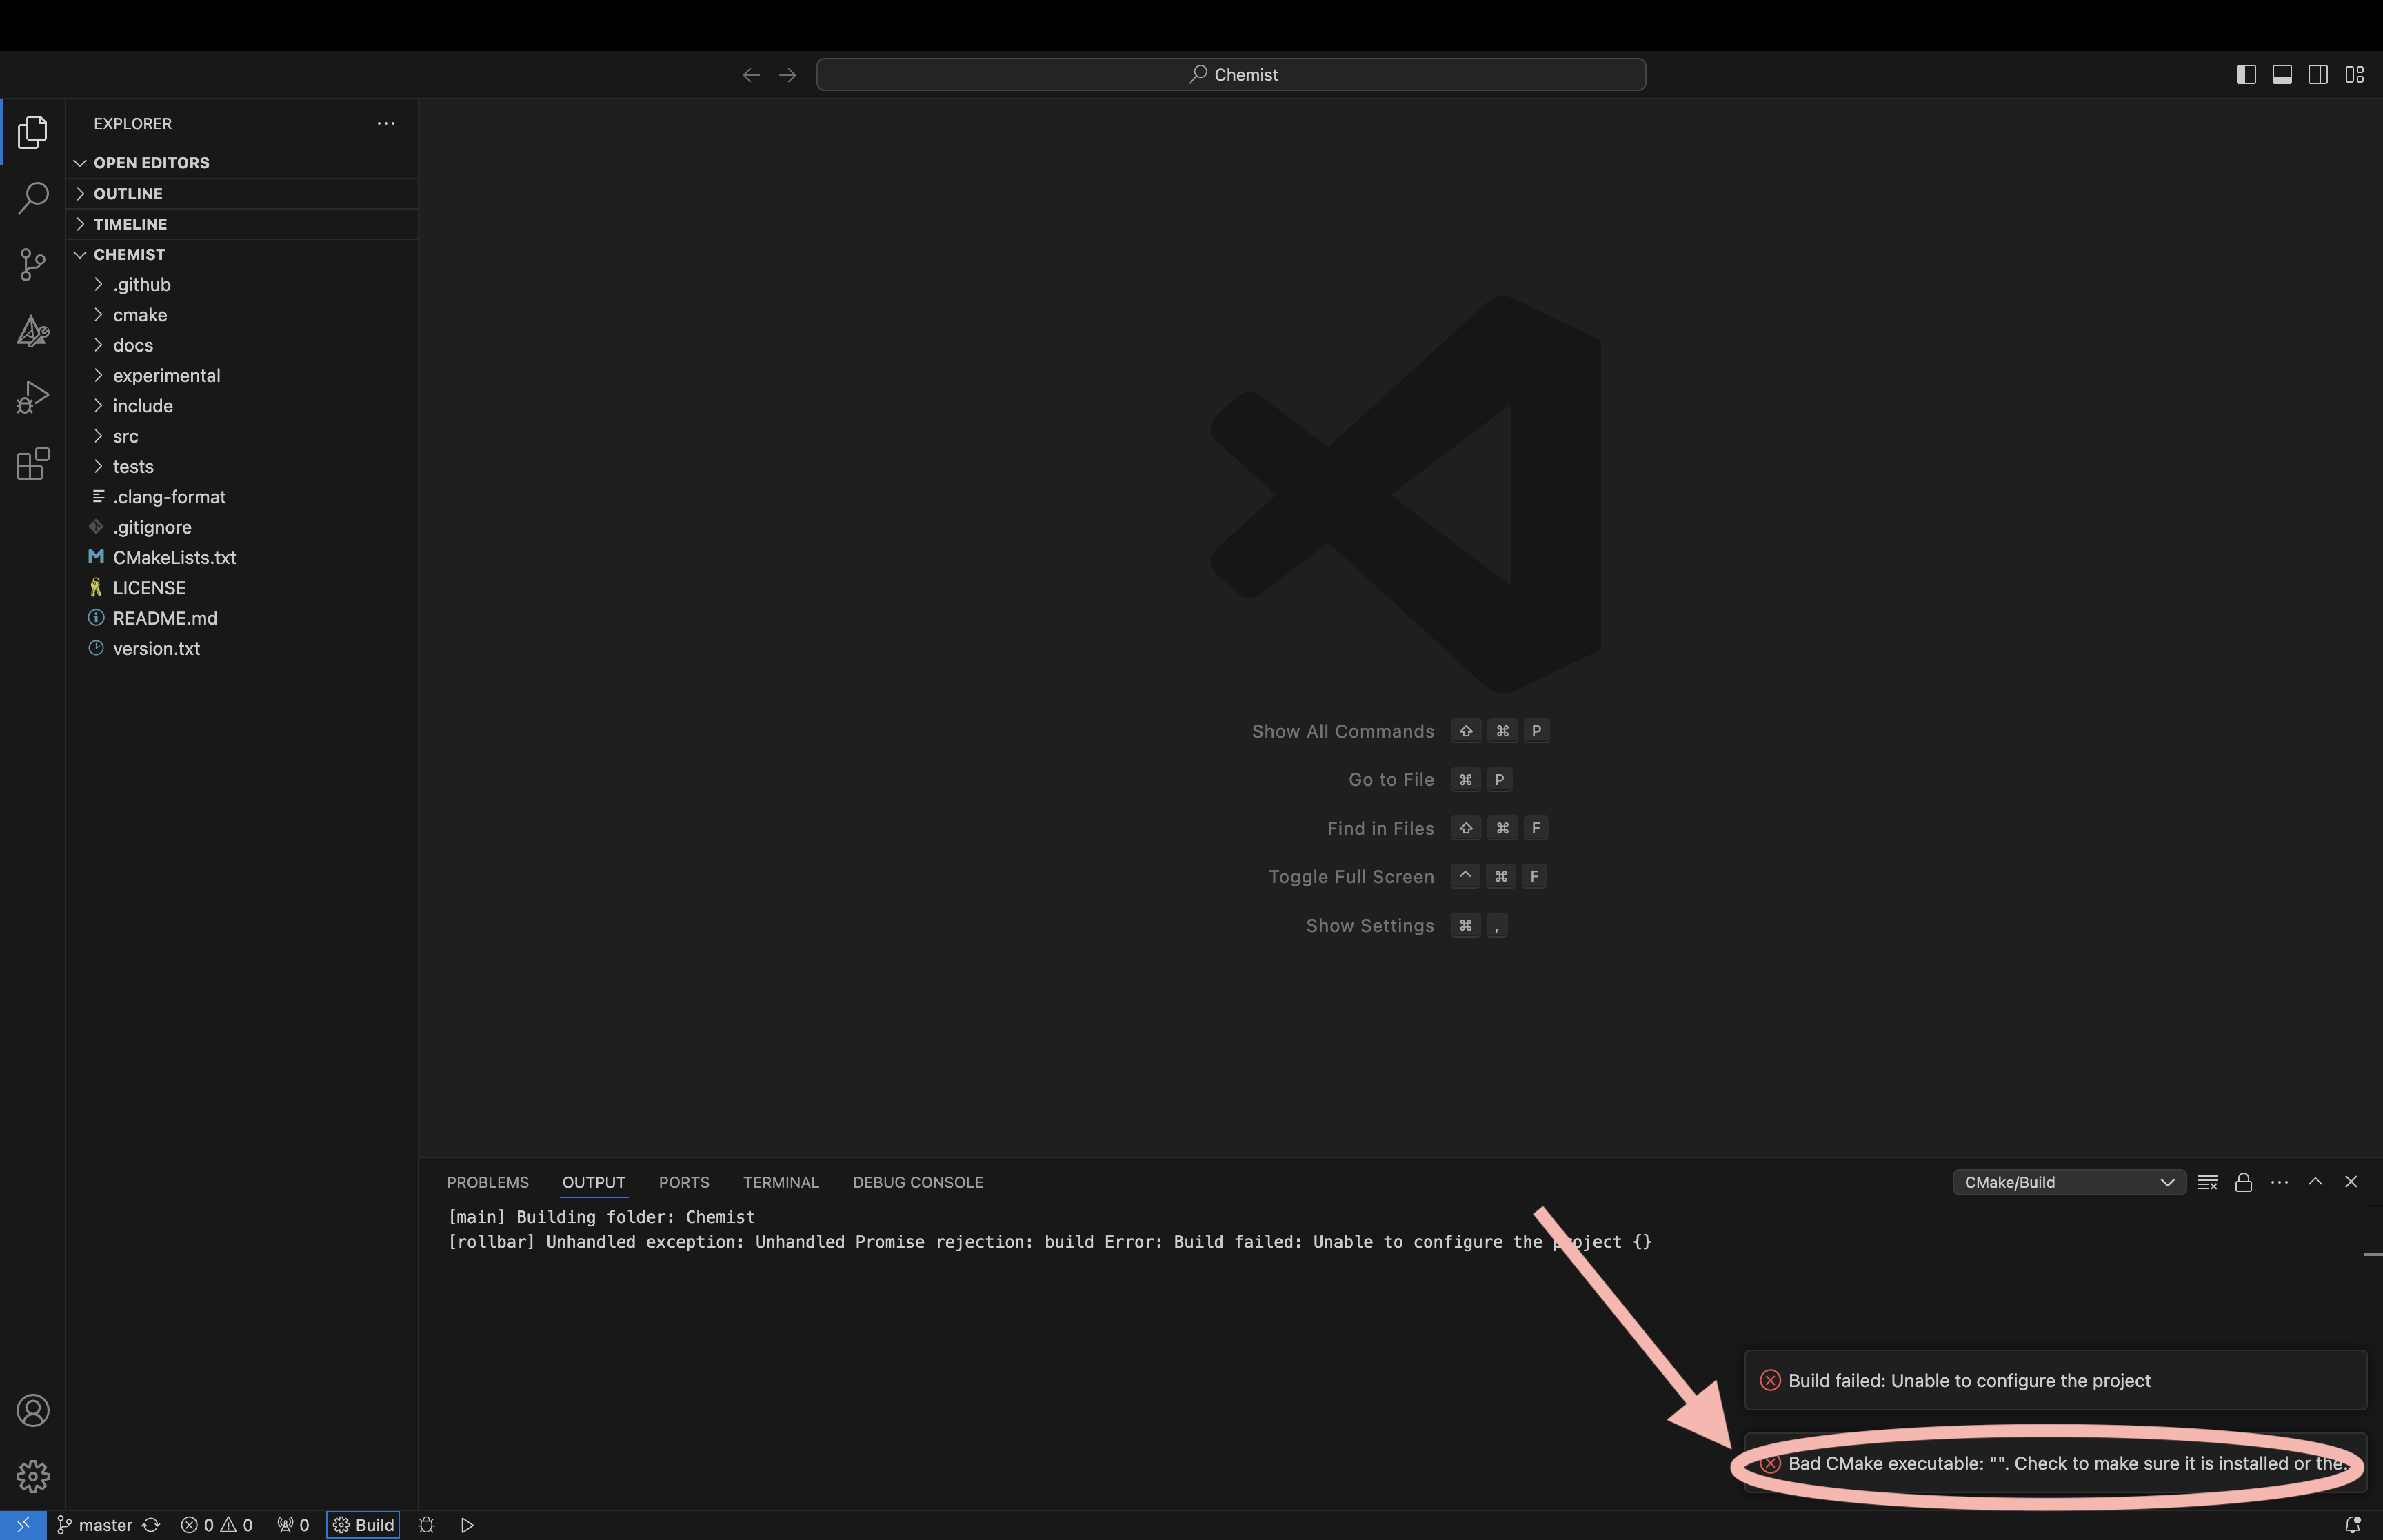2383x1540 pixels.
Task: Expand the tests folder
Action: tap(242, 467)
